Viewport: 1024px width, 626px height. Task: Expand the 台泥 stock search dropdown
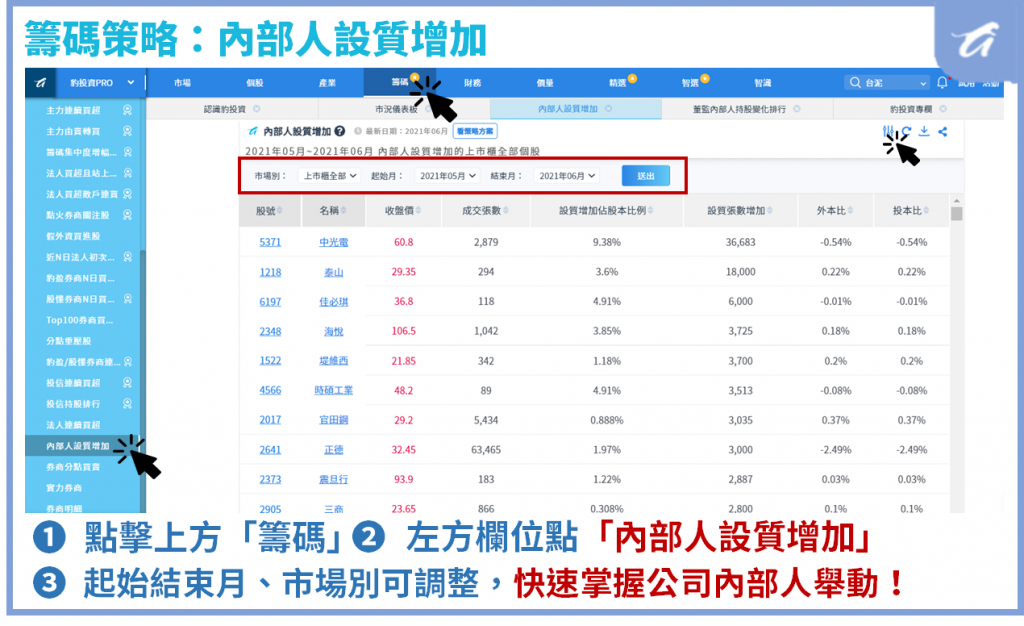pyautogui.click(x=923, y=84)
